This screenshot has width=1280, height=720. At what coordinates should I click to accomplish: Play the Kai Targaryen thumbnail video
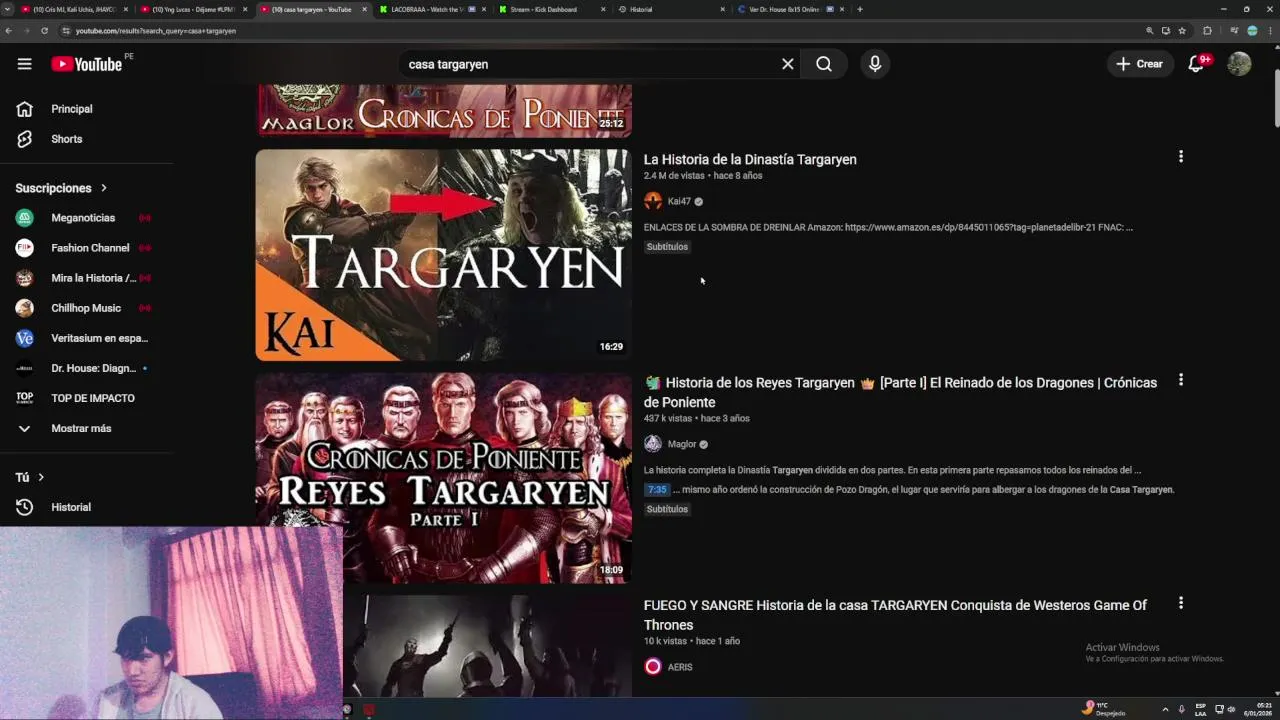coord(443,255)
